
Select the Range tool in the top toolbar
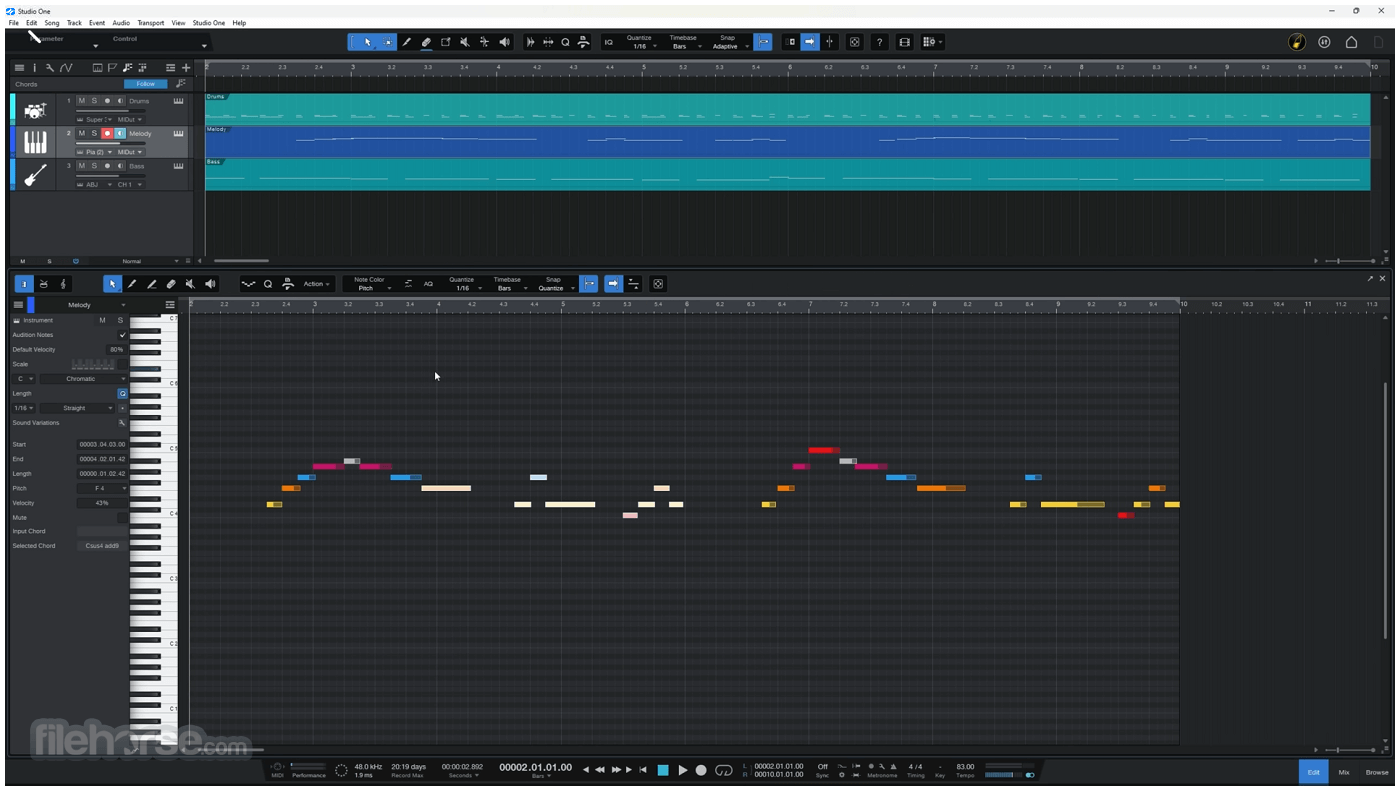387,42
